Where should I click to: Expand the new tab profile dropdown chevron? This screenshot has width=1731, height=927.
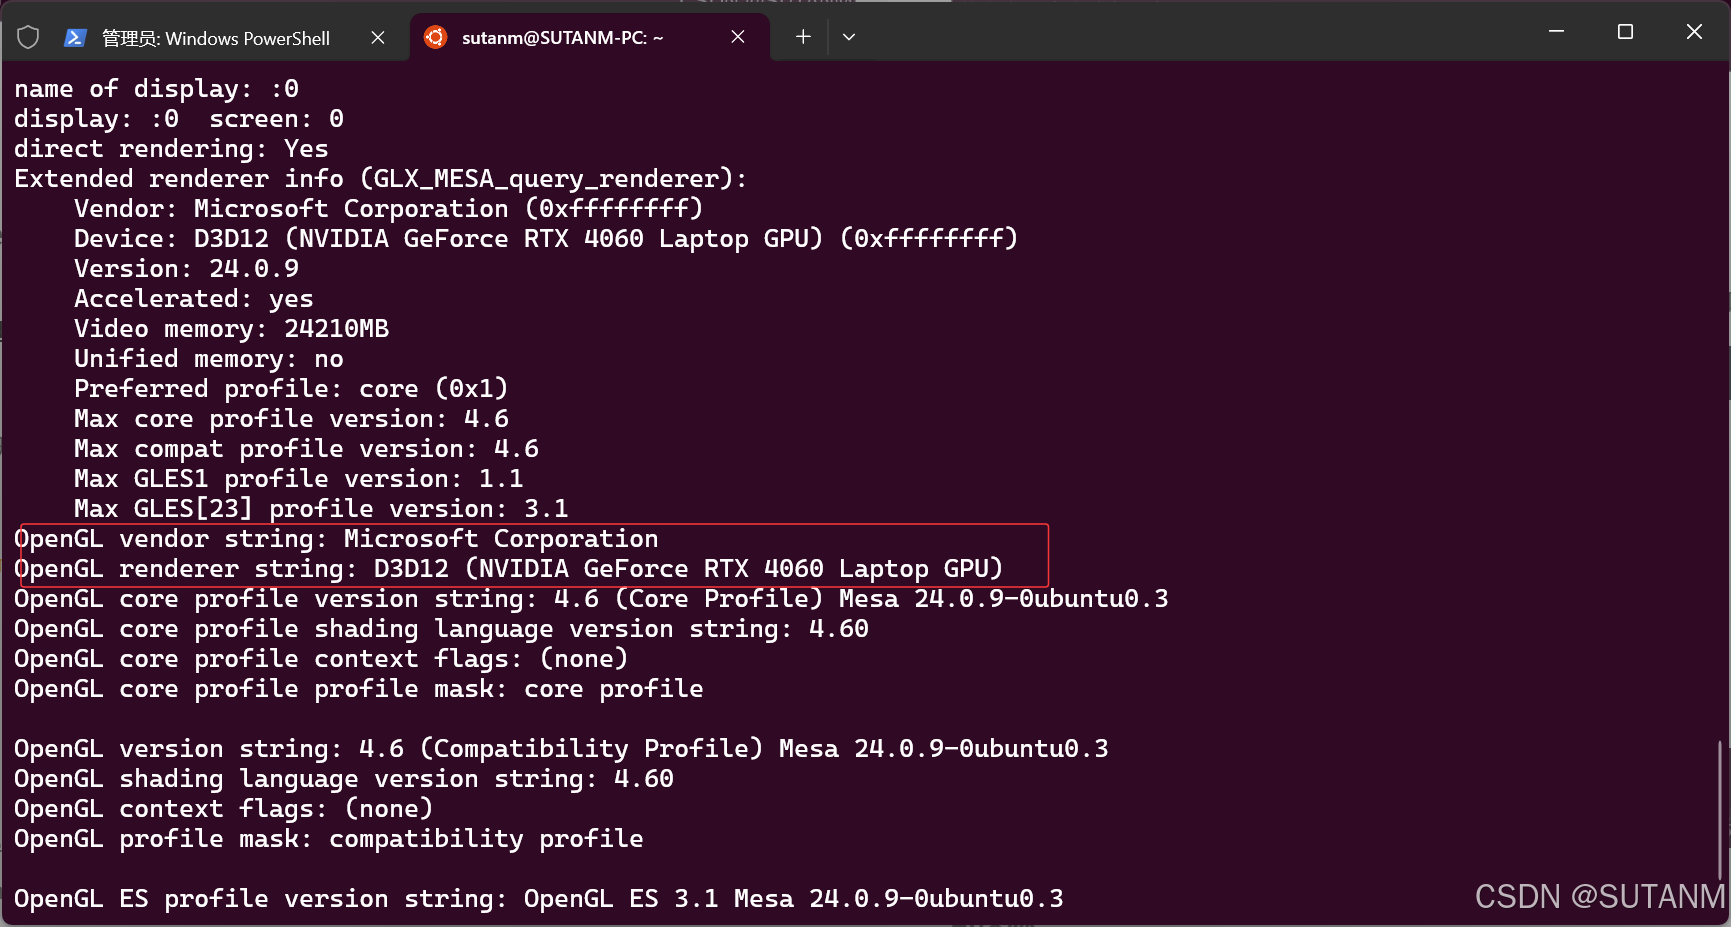point(849,37)
